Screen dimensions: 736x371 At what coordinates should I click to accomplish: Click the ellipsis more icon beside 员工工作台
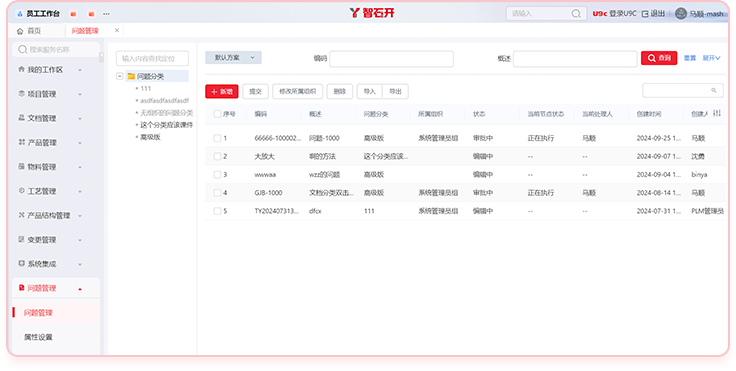point(107,14)
